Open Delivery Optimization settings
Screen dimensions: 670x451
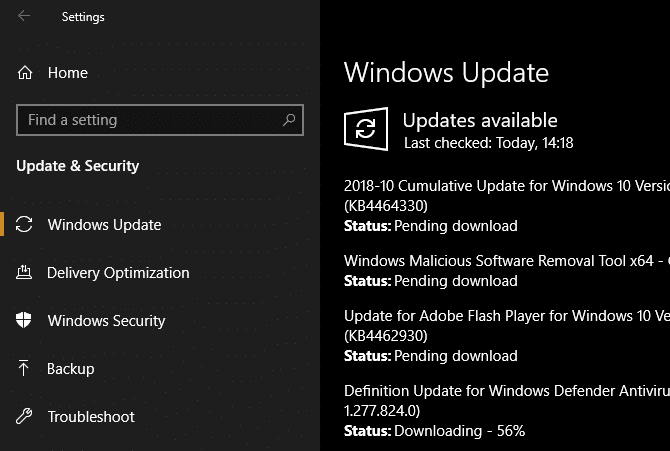pyautogui.click(x=118, y=273)
